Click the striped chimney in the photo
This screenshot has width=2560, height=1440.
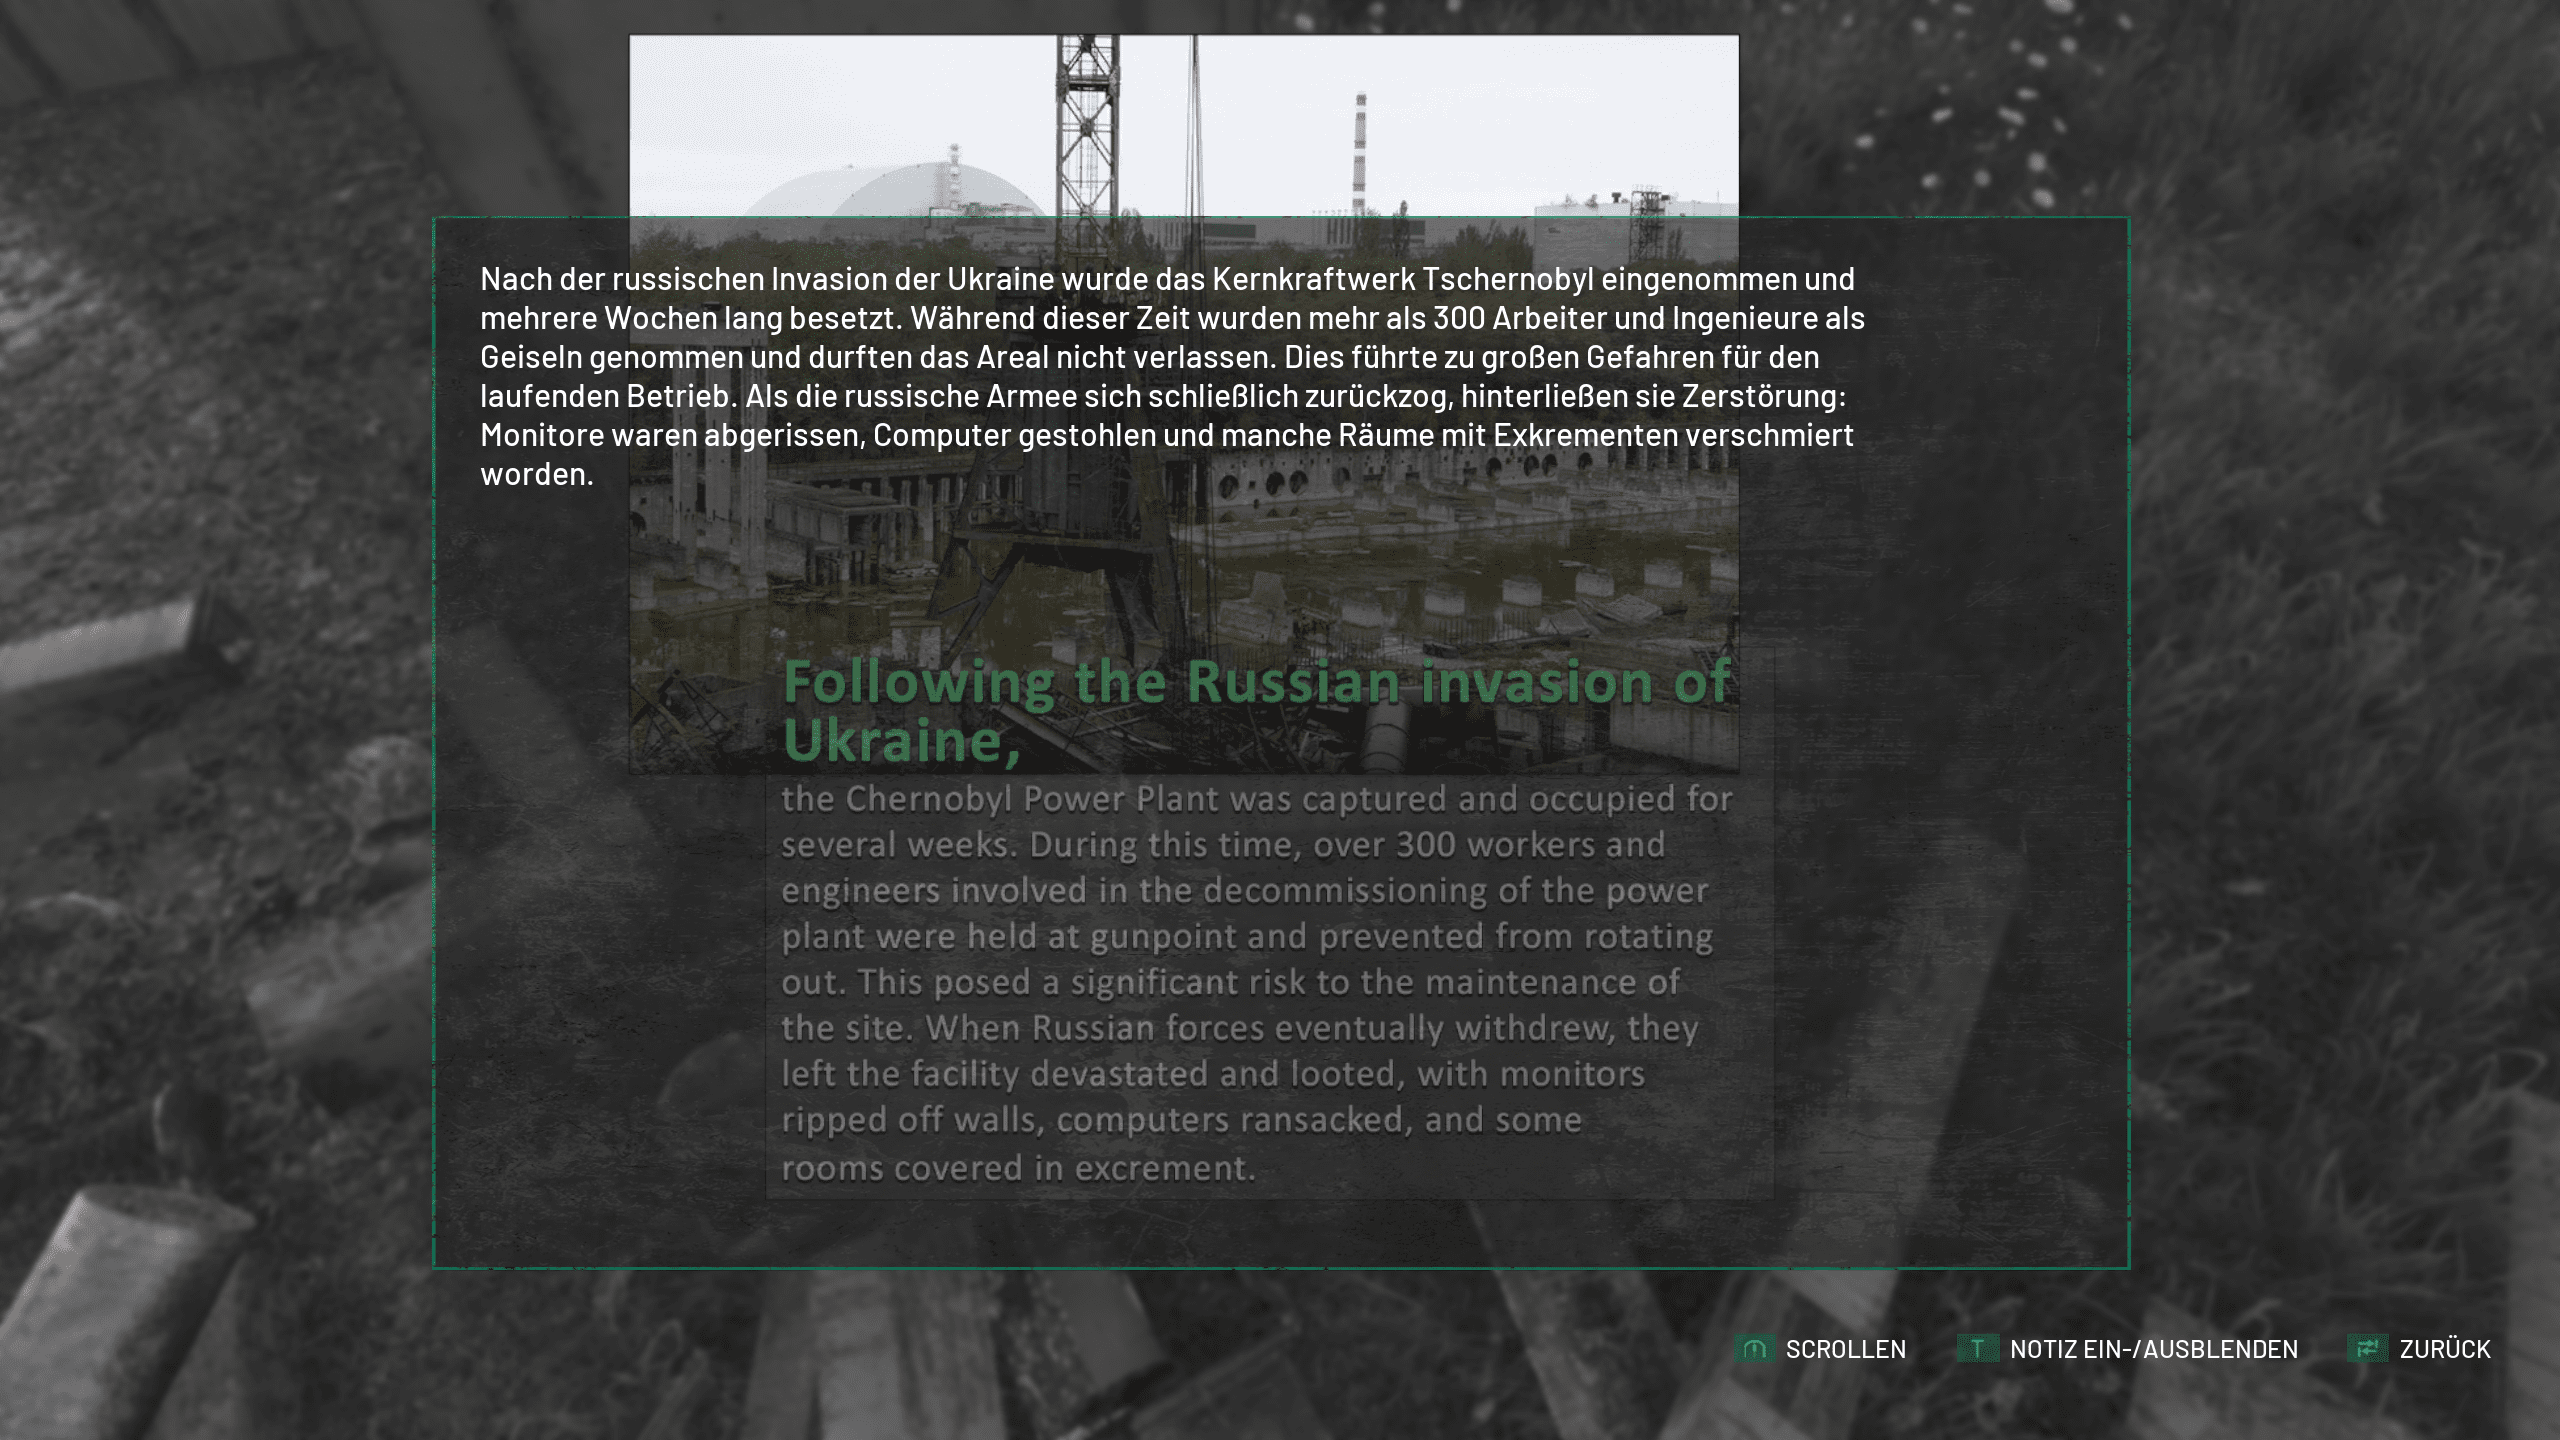[1360, 150]
